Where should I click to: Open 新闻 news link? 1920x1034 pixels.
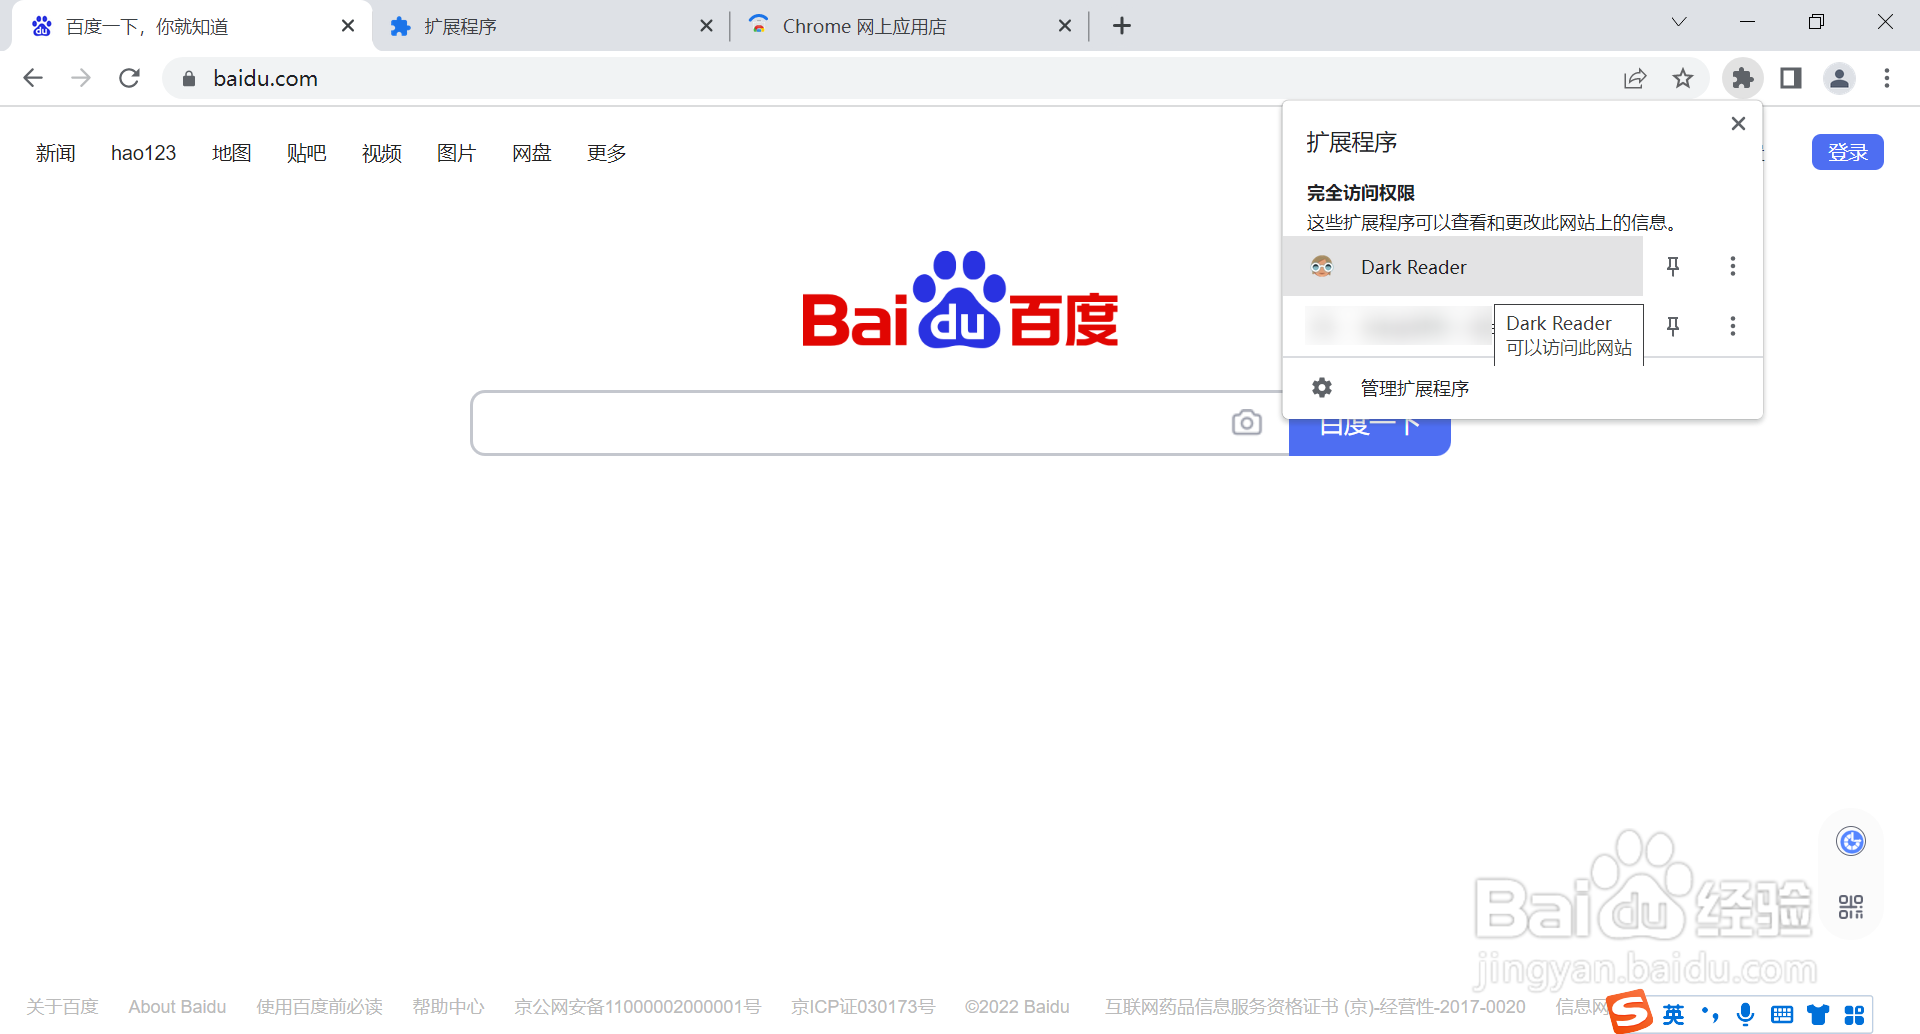click(56, 153)
